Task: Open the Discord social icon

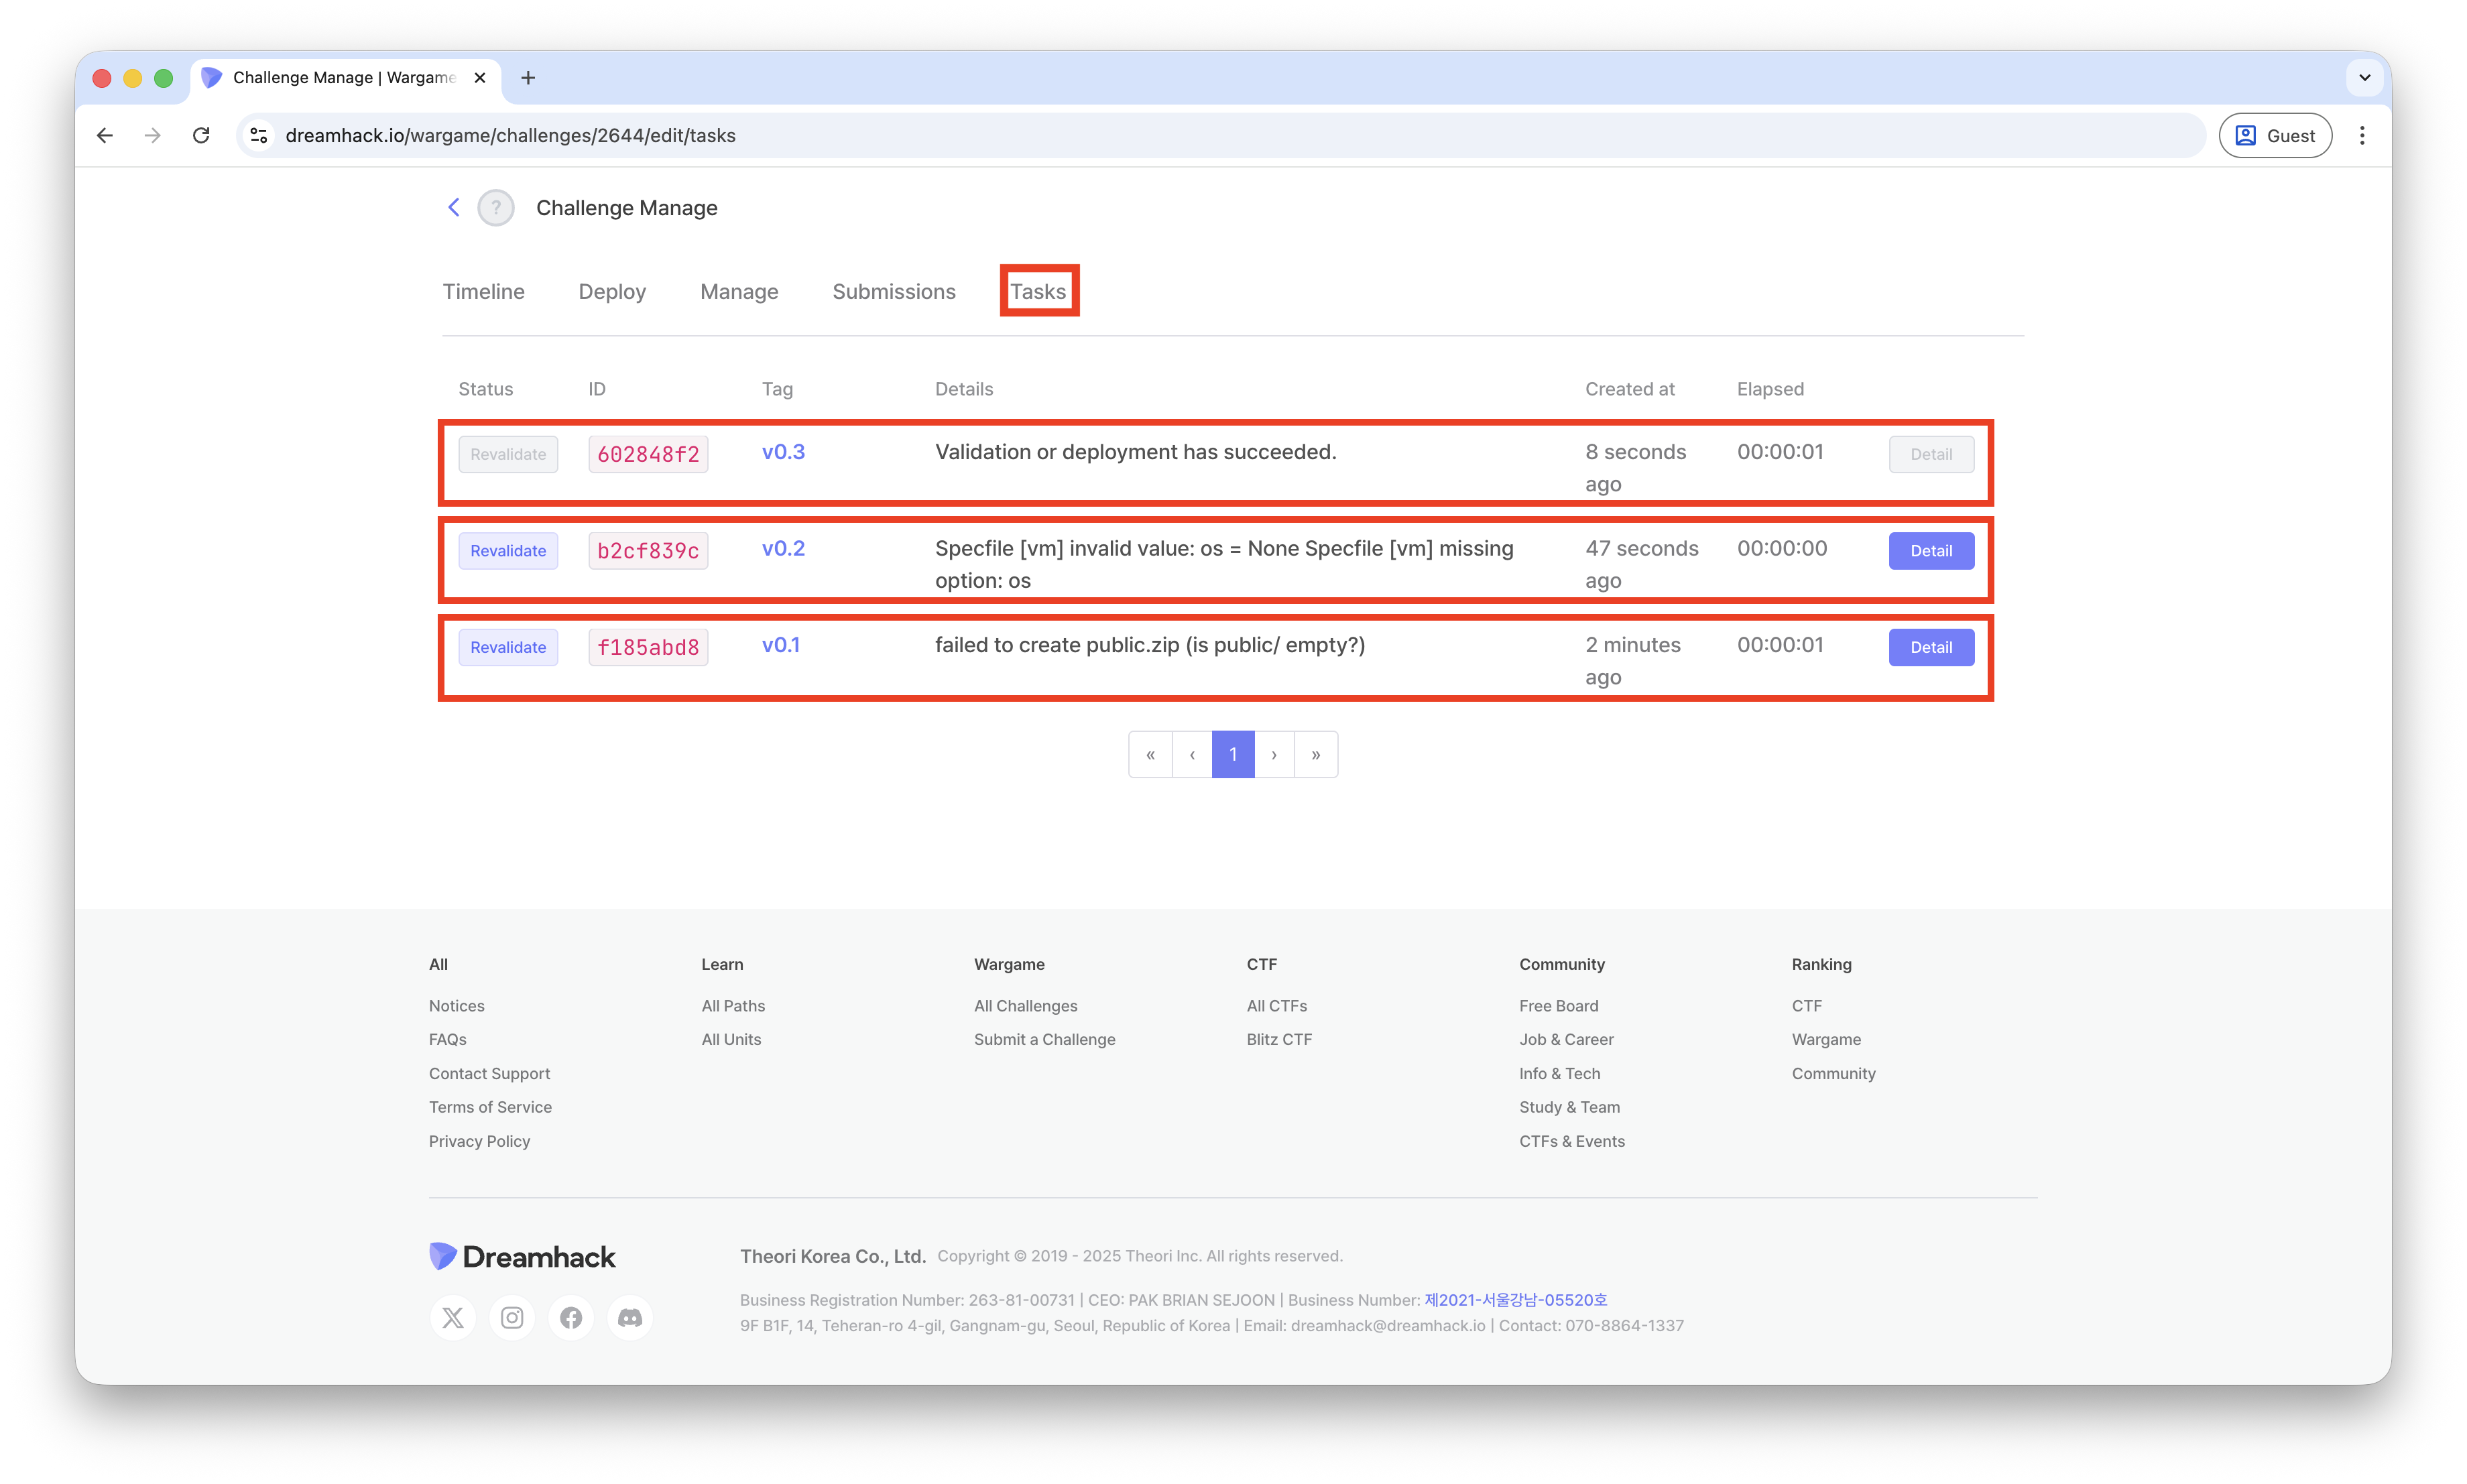Action: click(630, 1318)
